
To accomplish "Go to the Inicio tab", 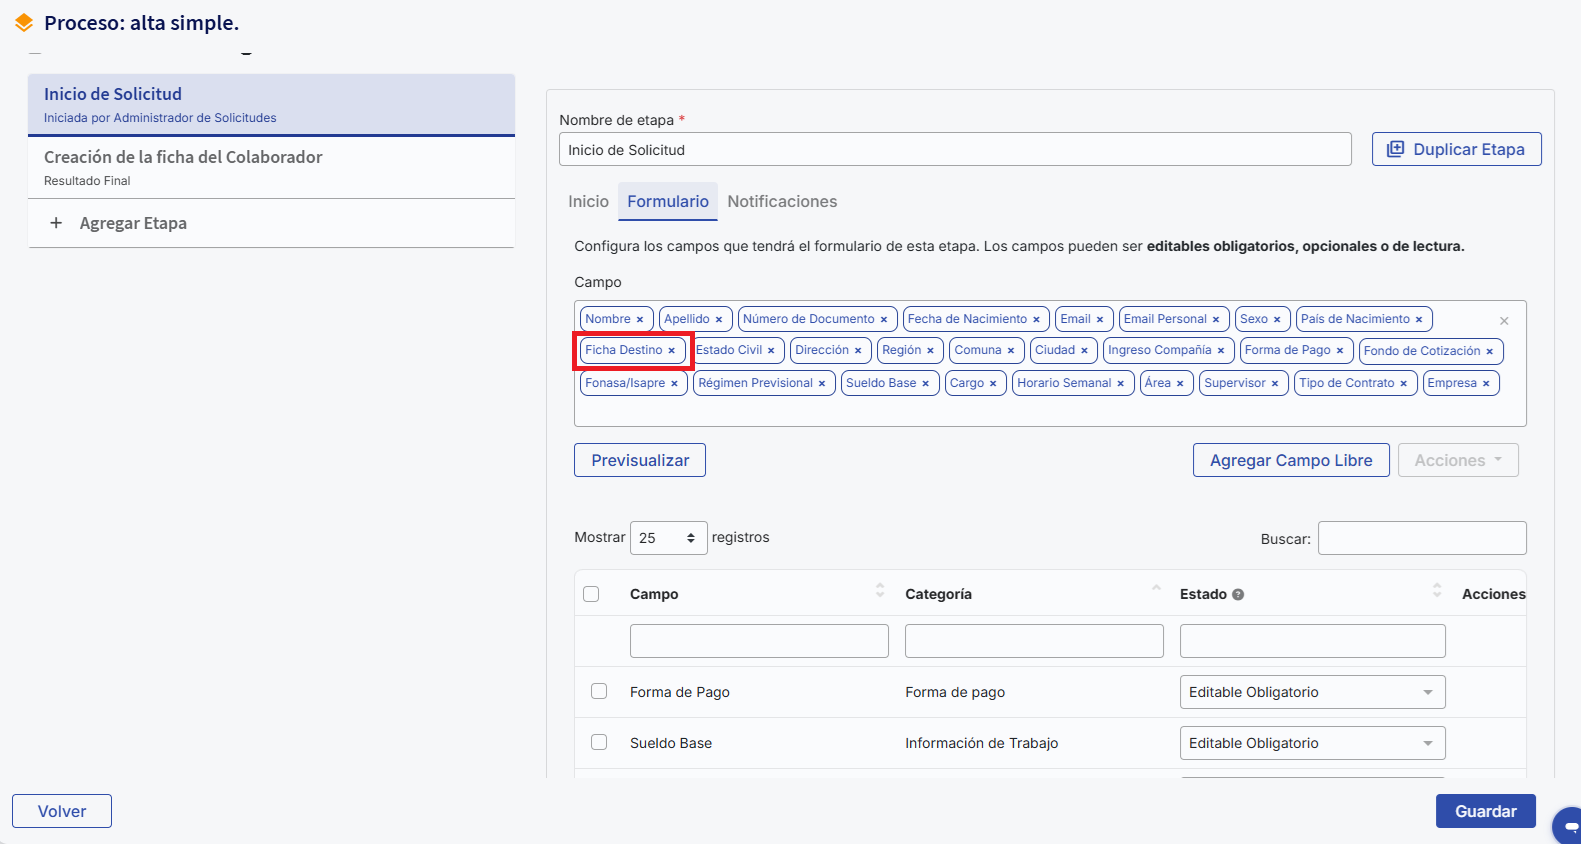I will [x=588, y=202].
